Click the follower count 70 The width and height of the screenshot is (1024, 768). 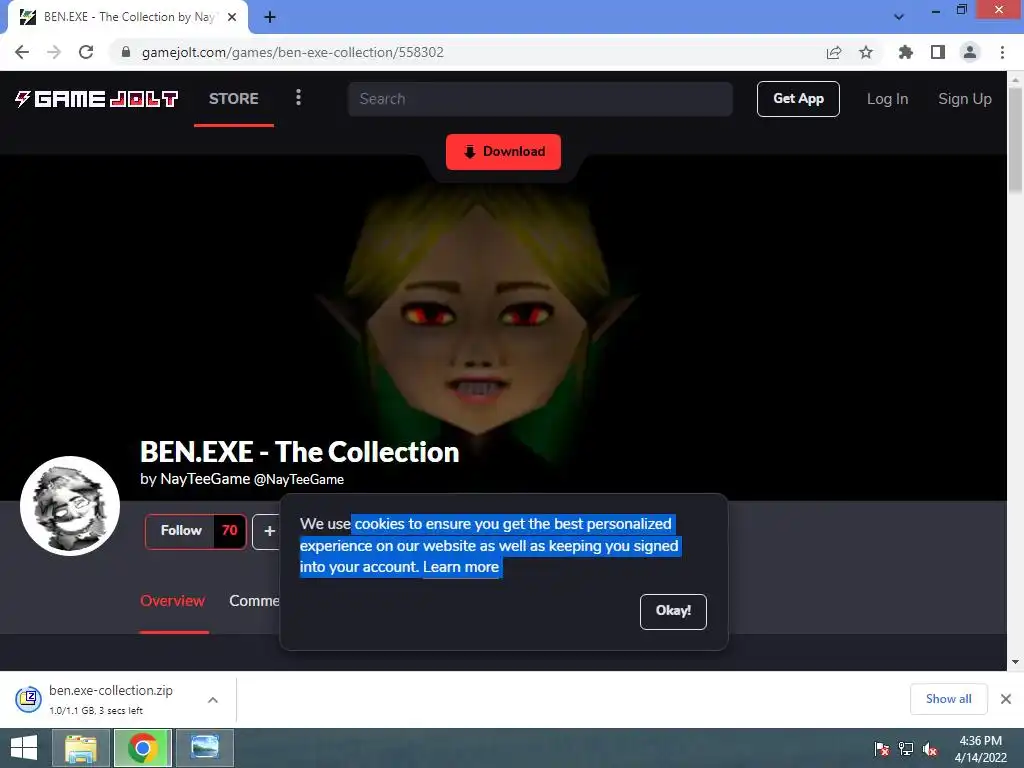[x=229, y=531]
